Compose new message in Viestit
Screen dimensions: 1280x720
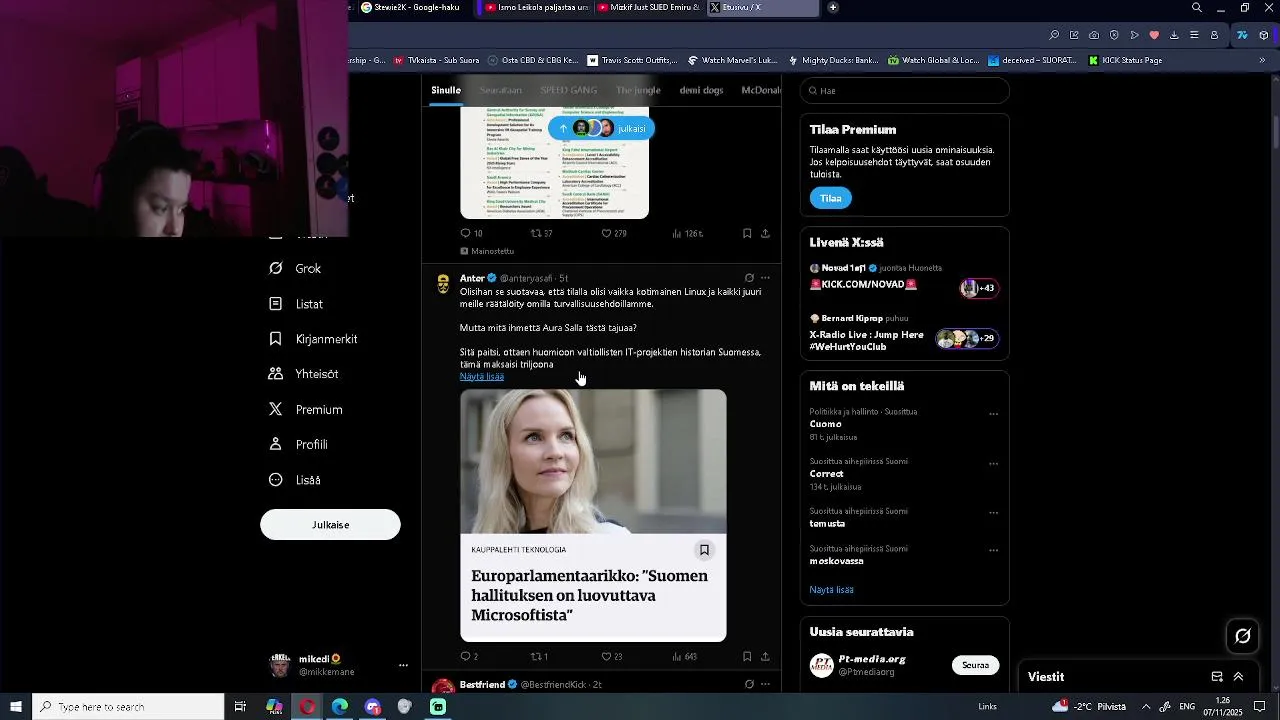point(1217,677)
